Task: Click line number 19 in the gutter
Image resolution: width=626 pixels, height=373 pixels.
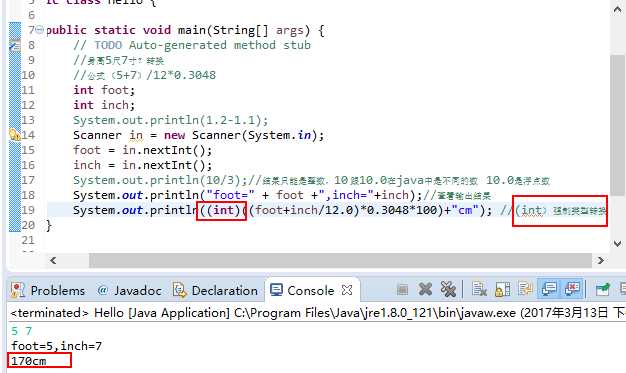Action: click(x=28, y=210)
